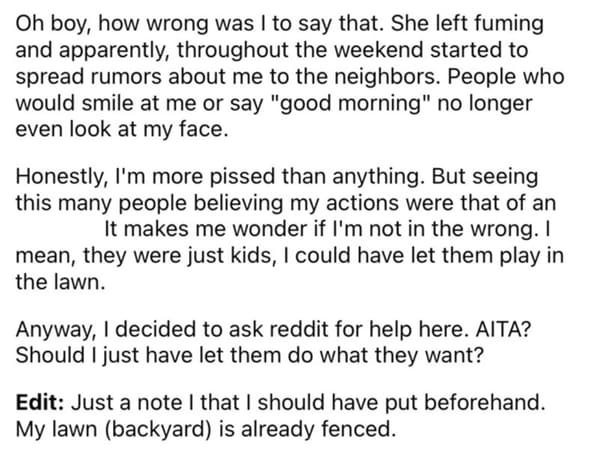Click the word "neighbors"
599x451 pixels.
[x=385, y=76]
